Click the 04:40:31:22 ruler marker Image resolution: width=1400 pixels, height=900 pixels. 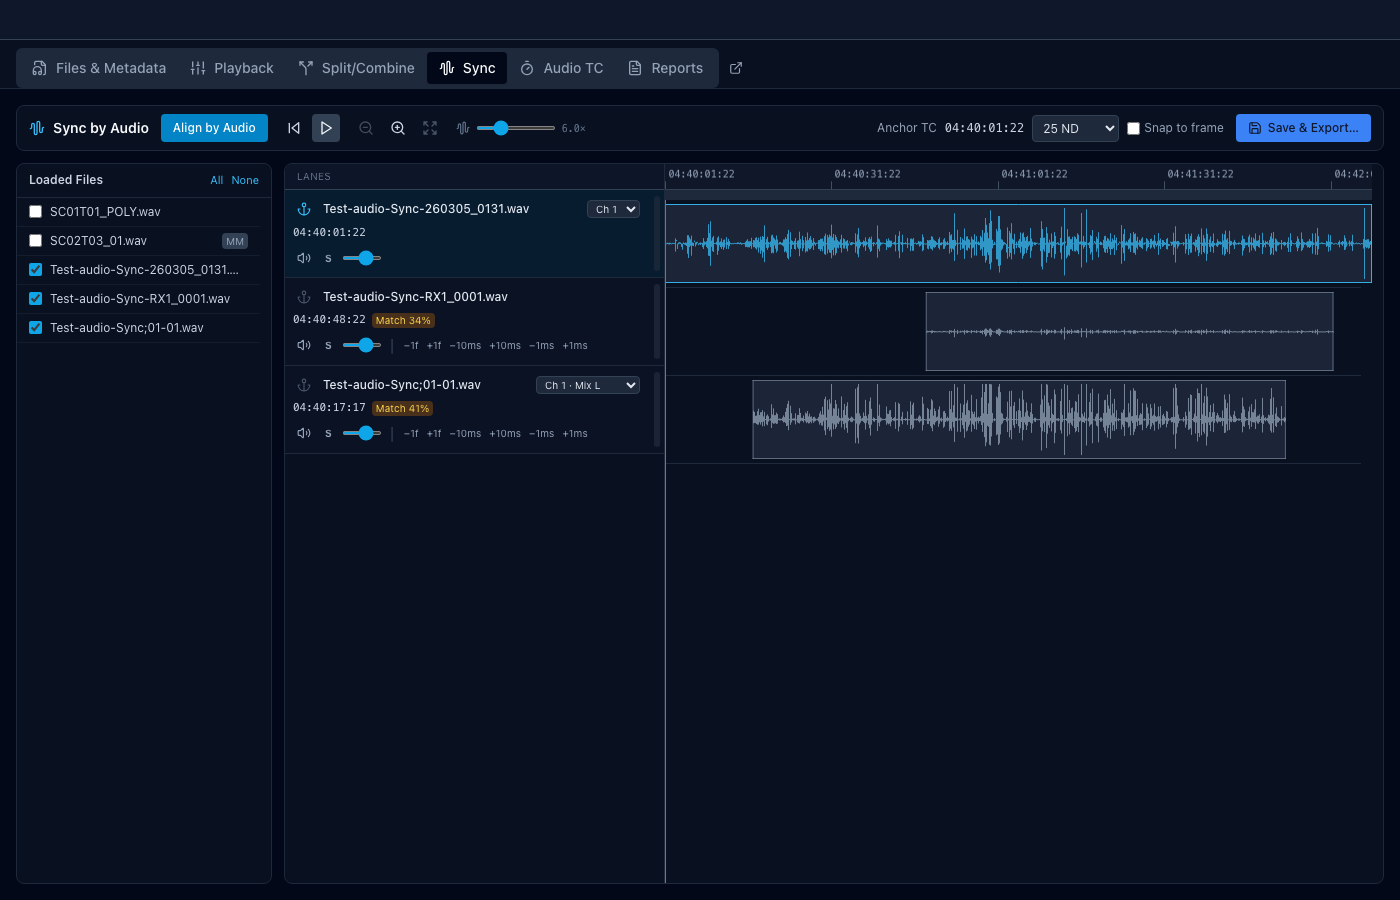point(867,174)
